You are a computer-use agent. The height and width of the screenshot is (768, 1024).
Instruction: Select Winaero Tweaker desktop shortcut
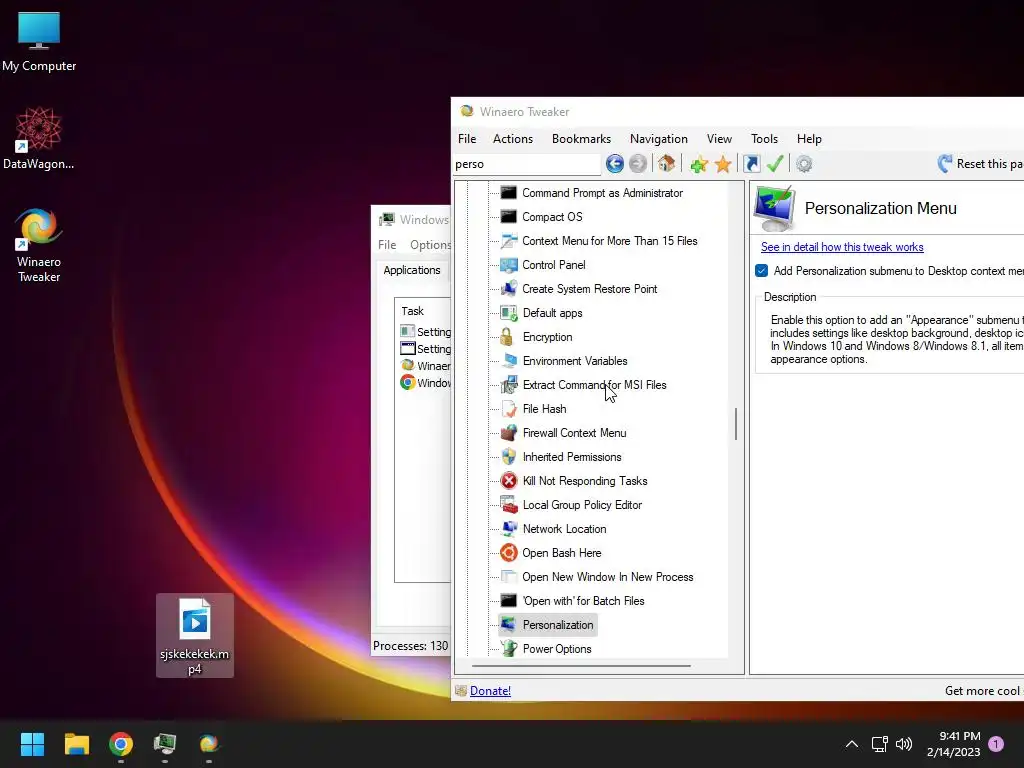[x=39, y=246]
